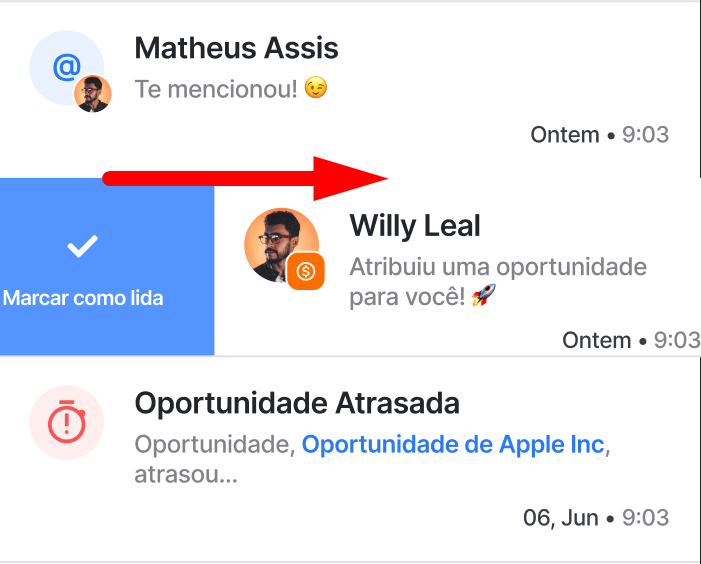
Task: Click the rocket emoji icon
Action: tap(484, 295)
